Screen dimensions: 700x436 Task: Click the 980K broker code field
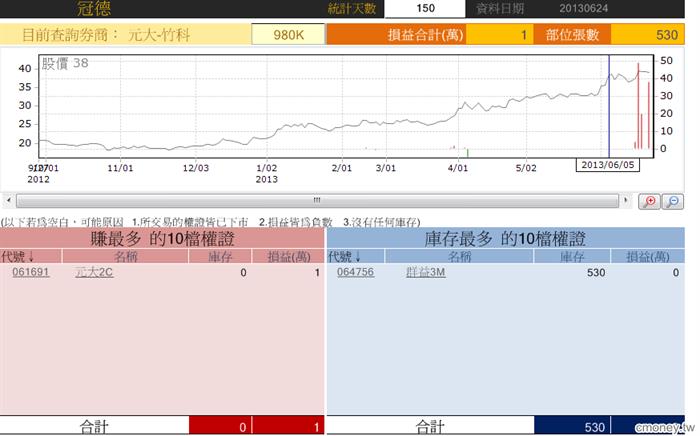[x=288, y=35]
